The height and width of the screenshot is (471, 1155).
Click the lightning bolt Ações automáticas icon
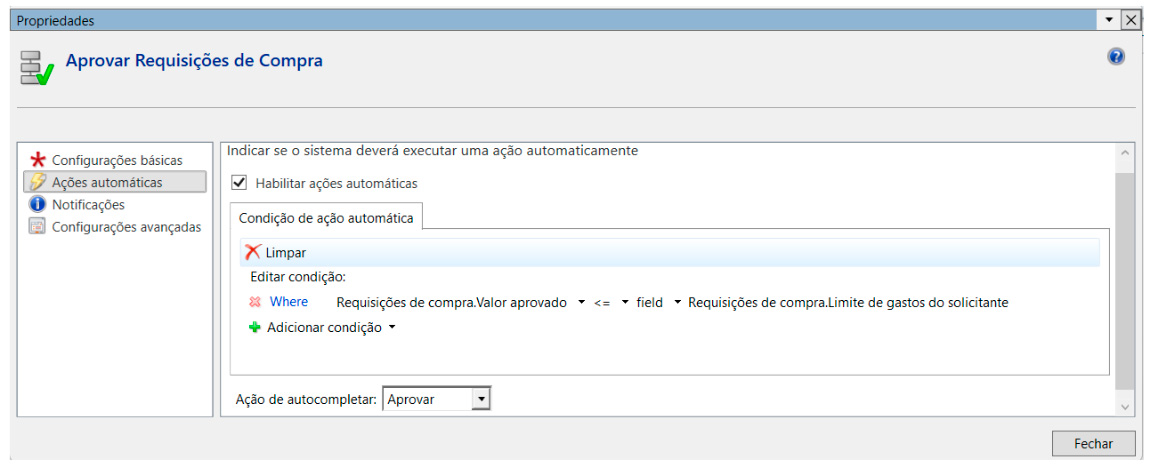38,182
